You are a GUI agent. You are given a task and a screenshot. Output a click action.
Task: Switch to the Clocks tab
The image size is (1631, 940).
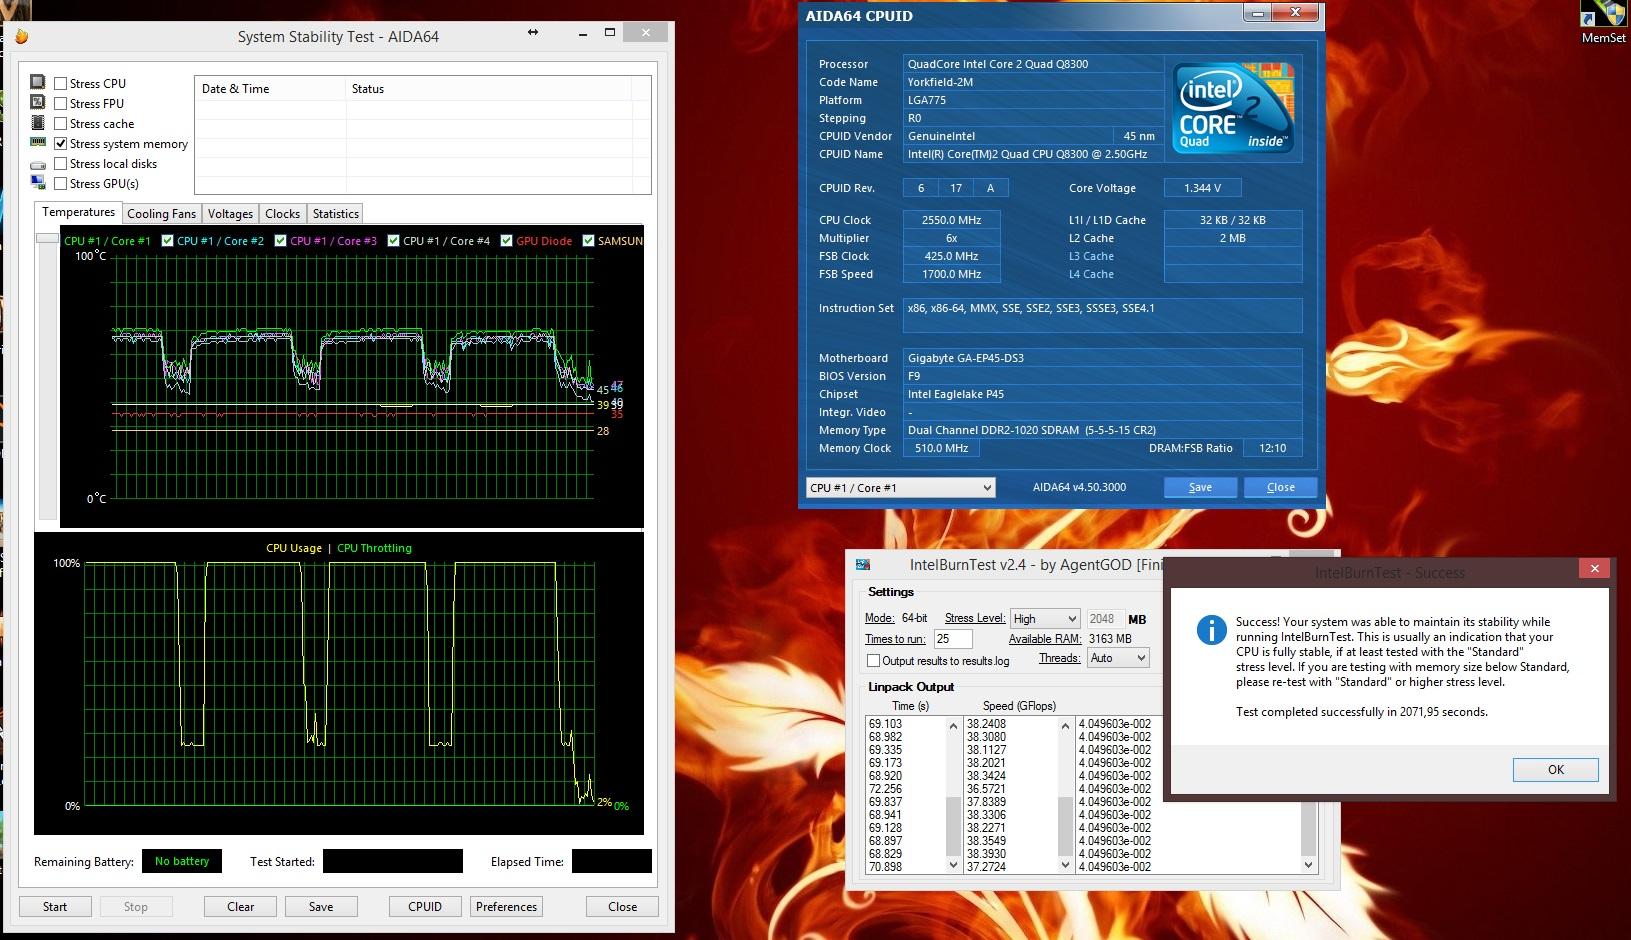283,214
